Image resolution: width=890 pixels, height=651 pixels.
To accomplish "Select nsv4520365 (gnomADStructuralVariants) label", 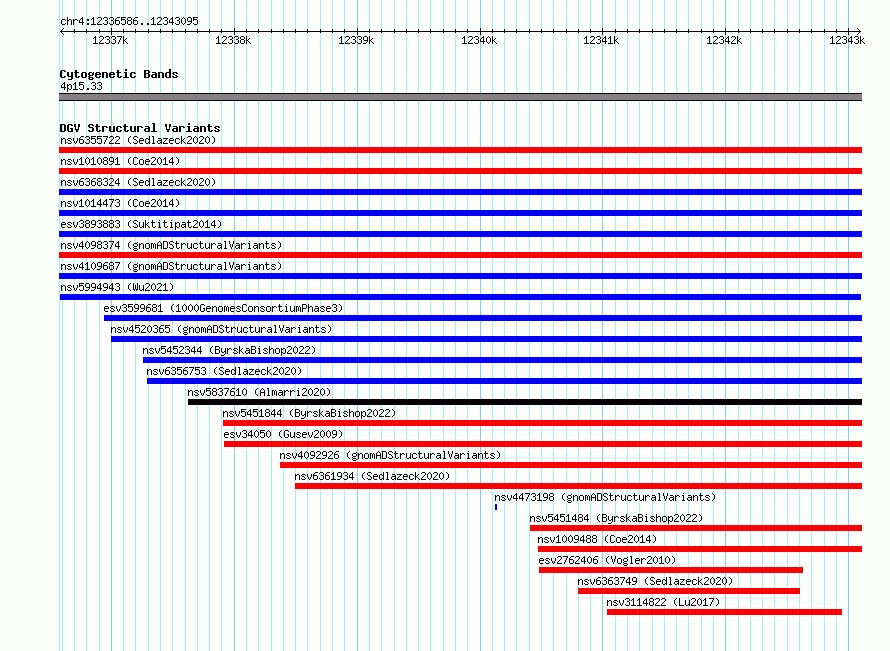I will click(x=221, y=329).
